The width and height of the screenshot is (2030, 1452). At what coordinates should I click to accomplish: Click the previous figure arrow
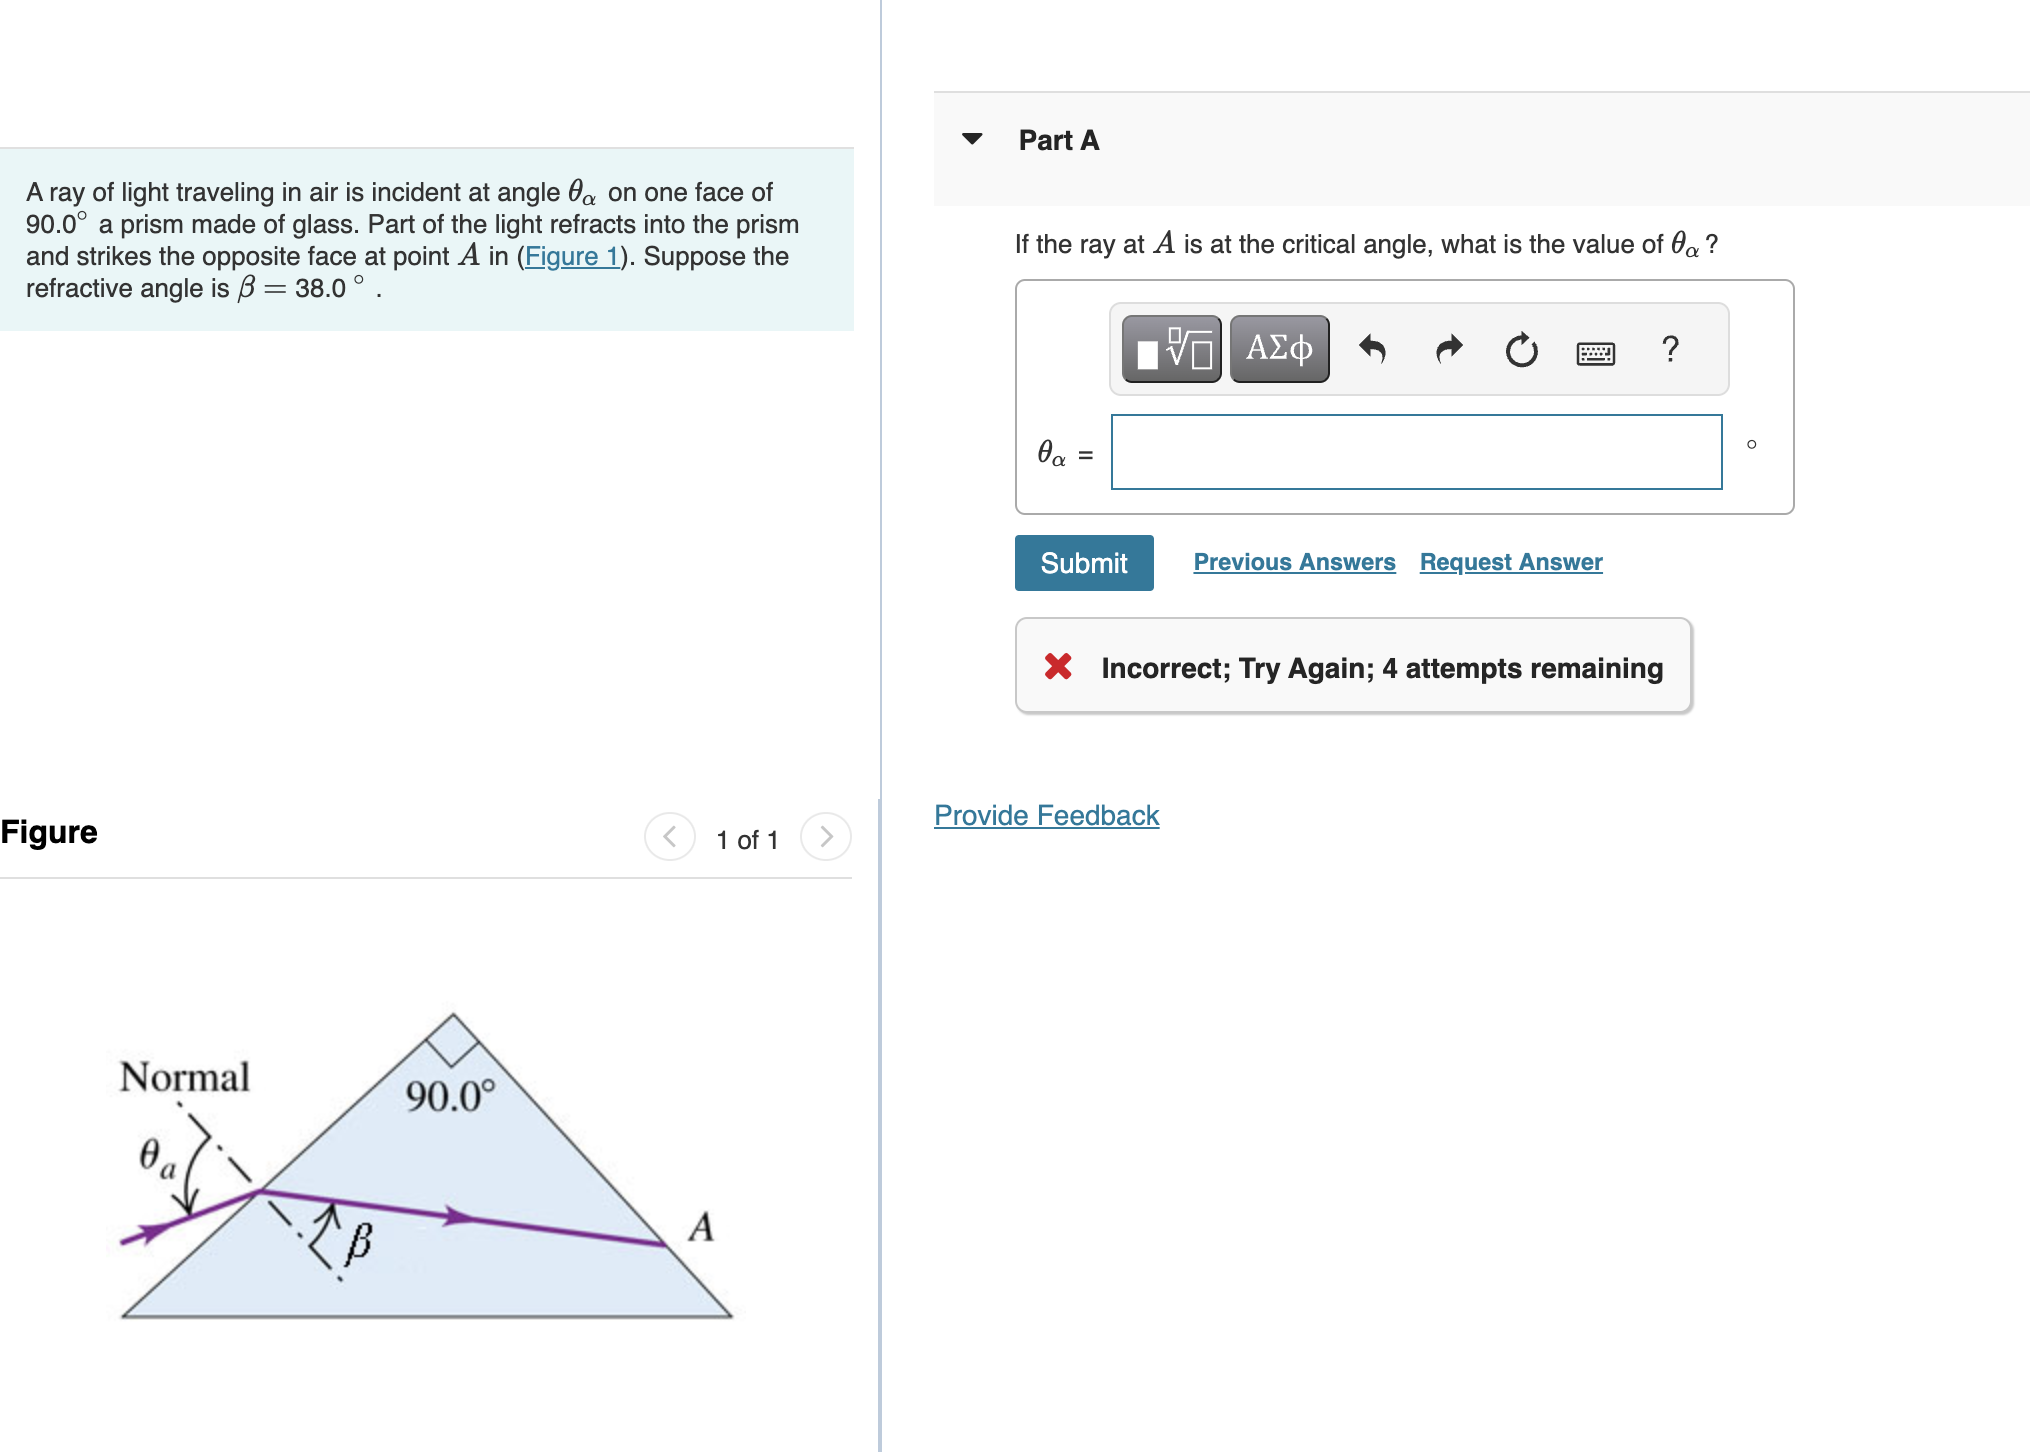[x=668, y=837]
